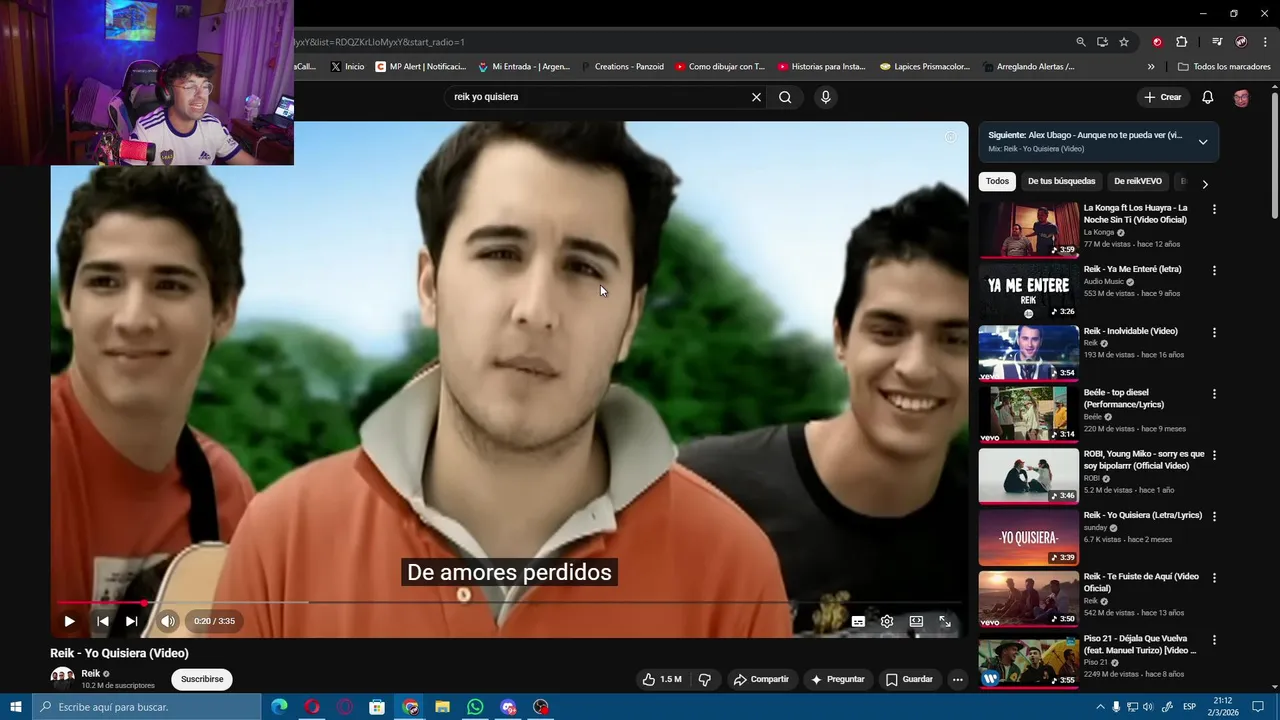Image resolution: width=1280 pixels, height=720 pixels.
Task: Click the YouTube search magnifier button
Action: pyautogui.click(x=785, y=97)
